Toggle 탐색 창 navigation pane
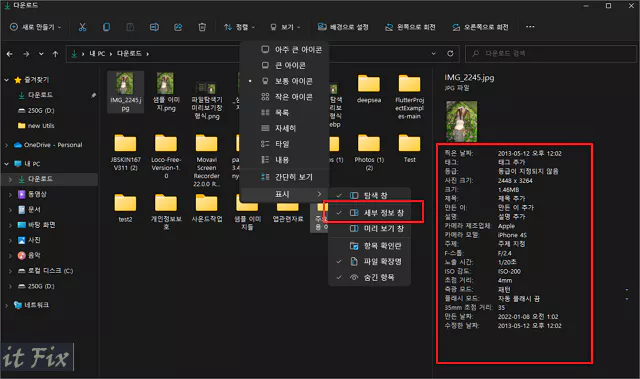Viewport: 640px width, 379px height. [x=369, y=195]
